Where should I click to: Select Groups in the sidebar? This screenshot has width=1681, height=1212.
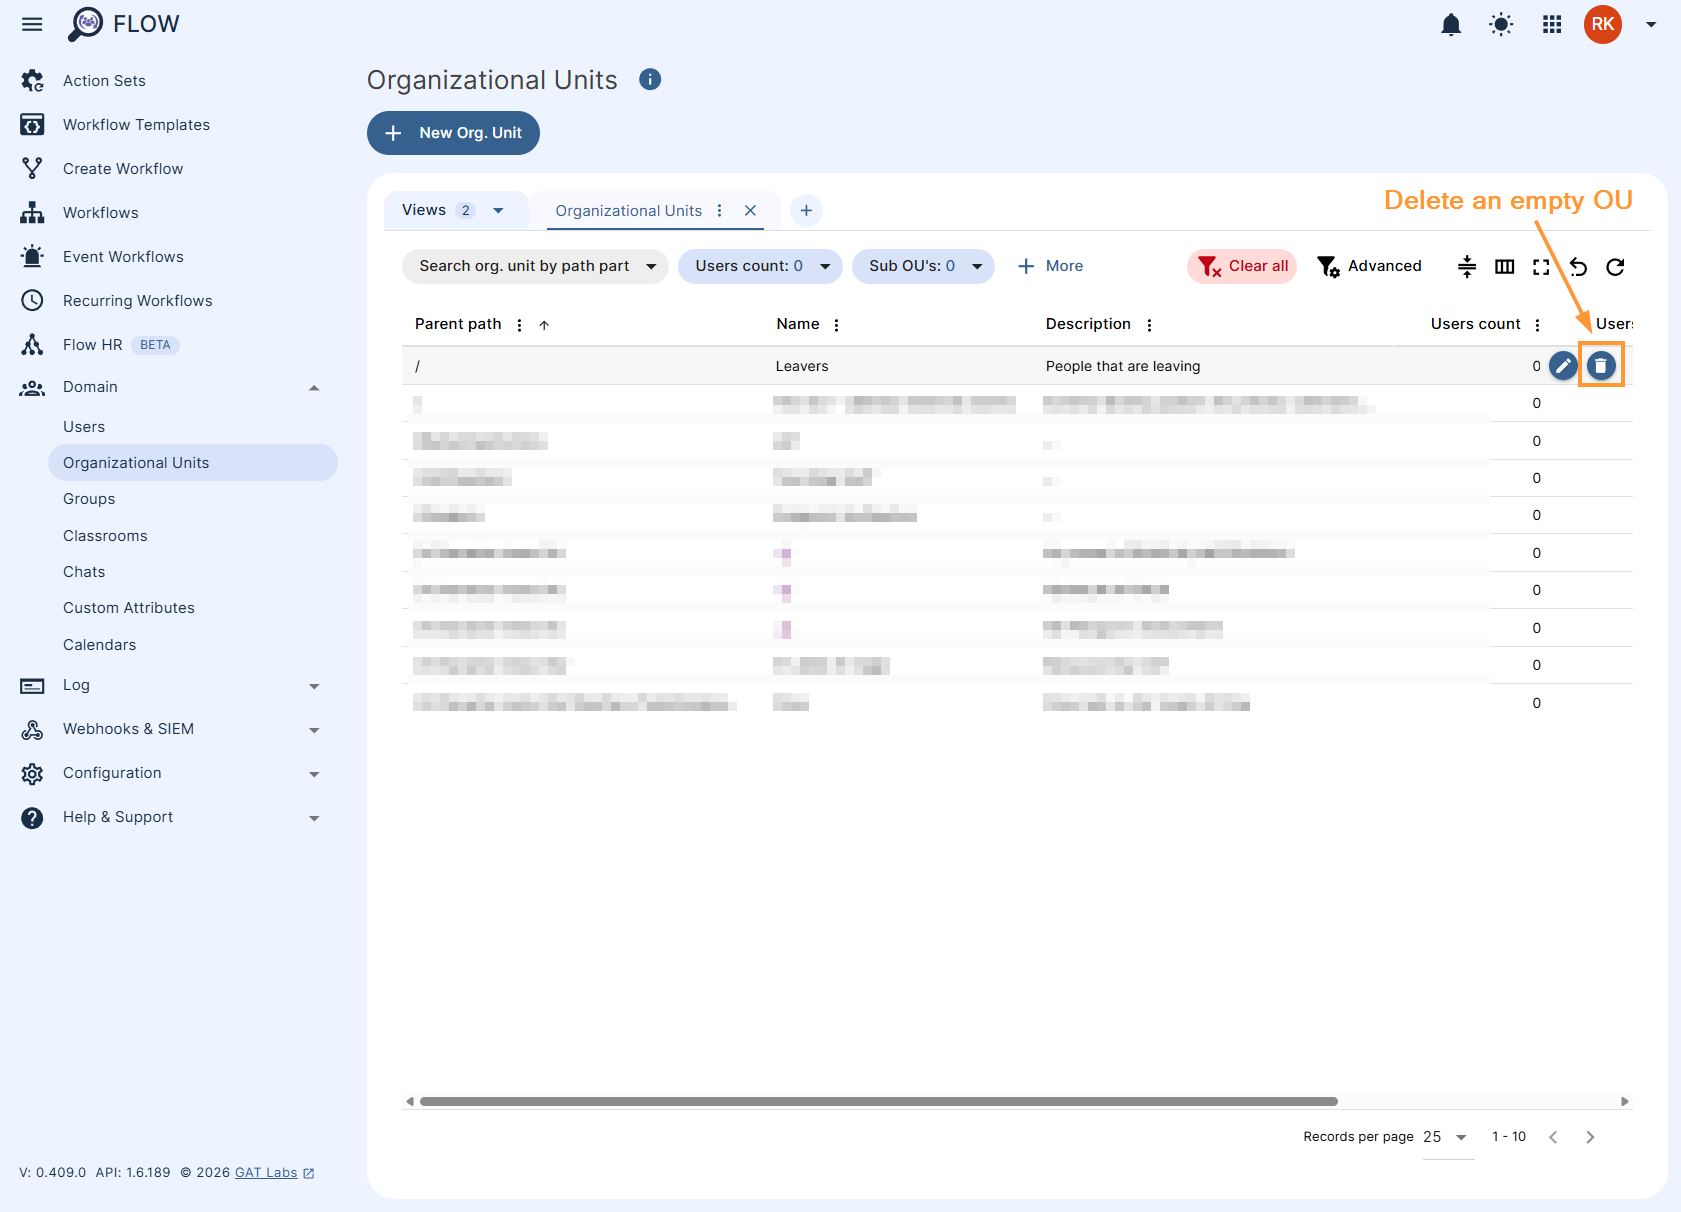pos(88,498)
